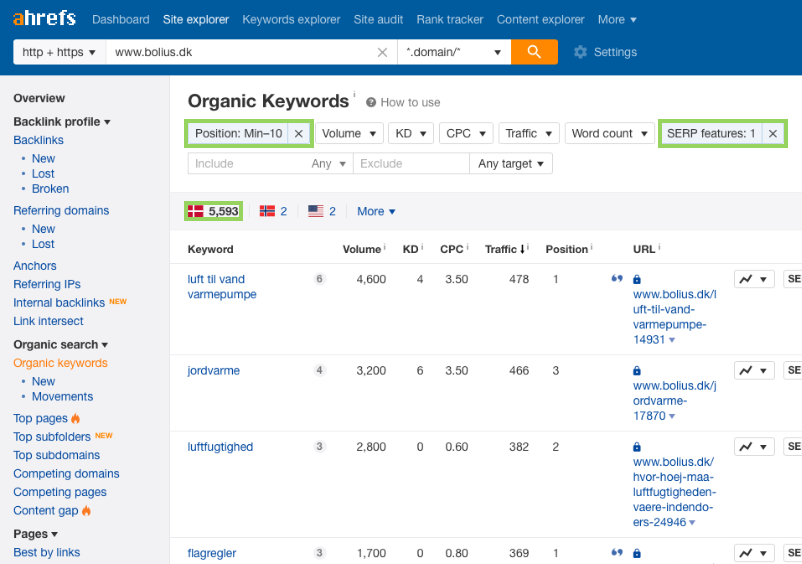This screenshot has height=564, width=802.
Task: Open the Overview sidebar item
Action: click(39, 98)
